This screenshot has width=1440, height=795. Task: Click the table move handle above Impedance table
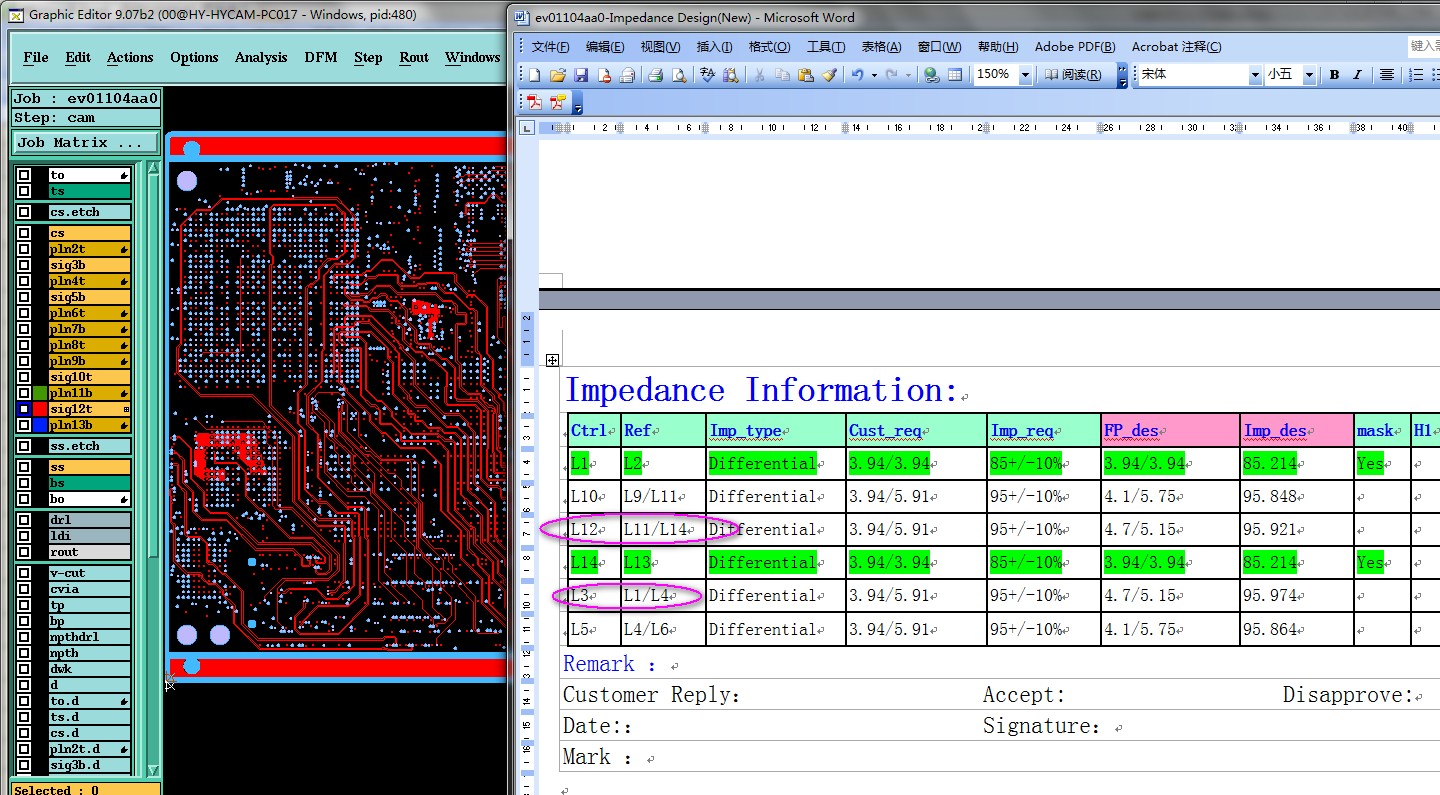(552, 360)
